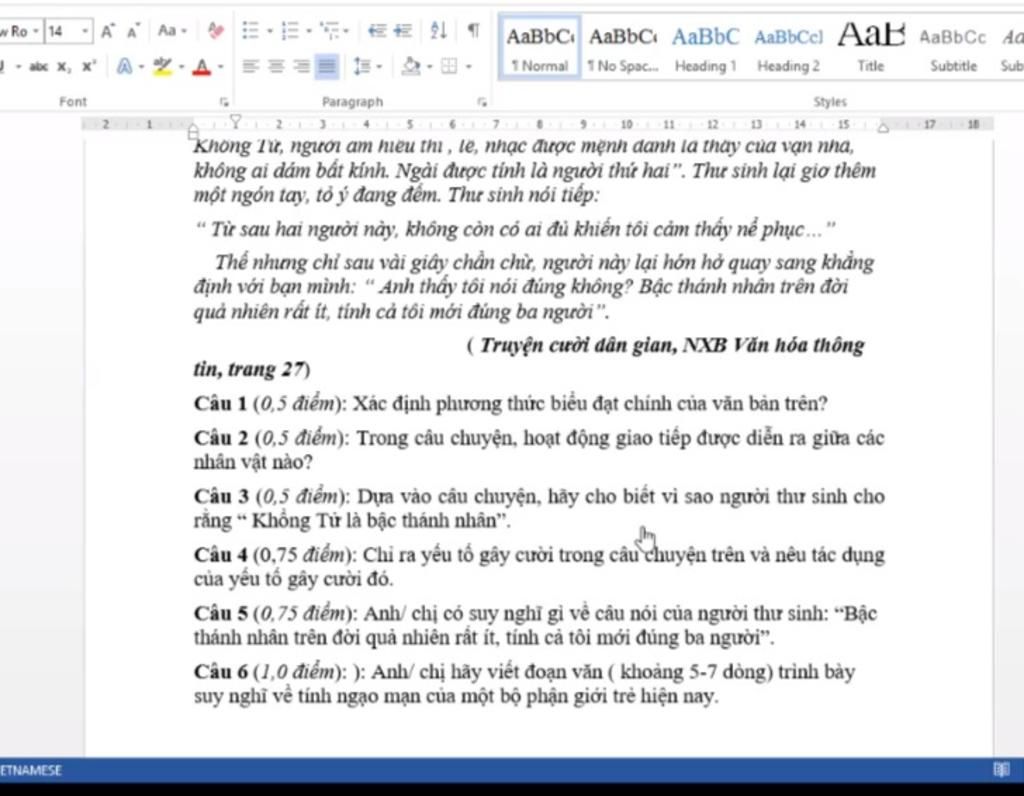Toggle strikethrough formatting
Image resolution: width=1024 pixels, height=796 pixels.
pos(39,67)
